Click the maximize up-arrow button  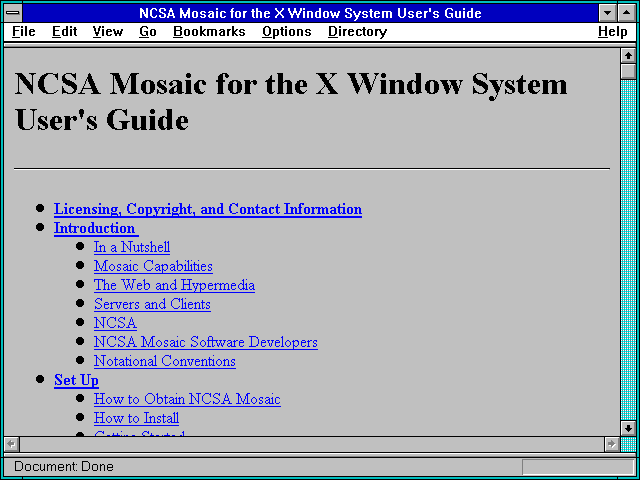point(627,13)
